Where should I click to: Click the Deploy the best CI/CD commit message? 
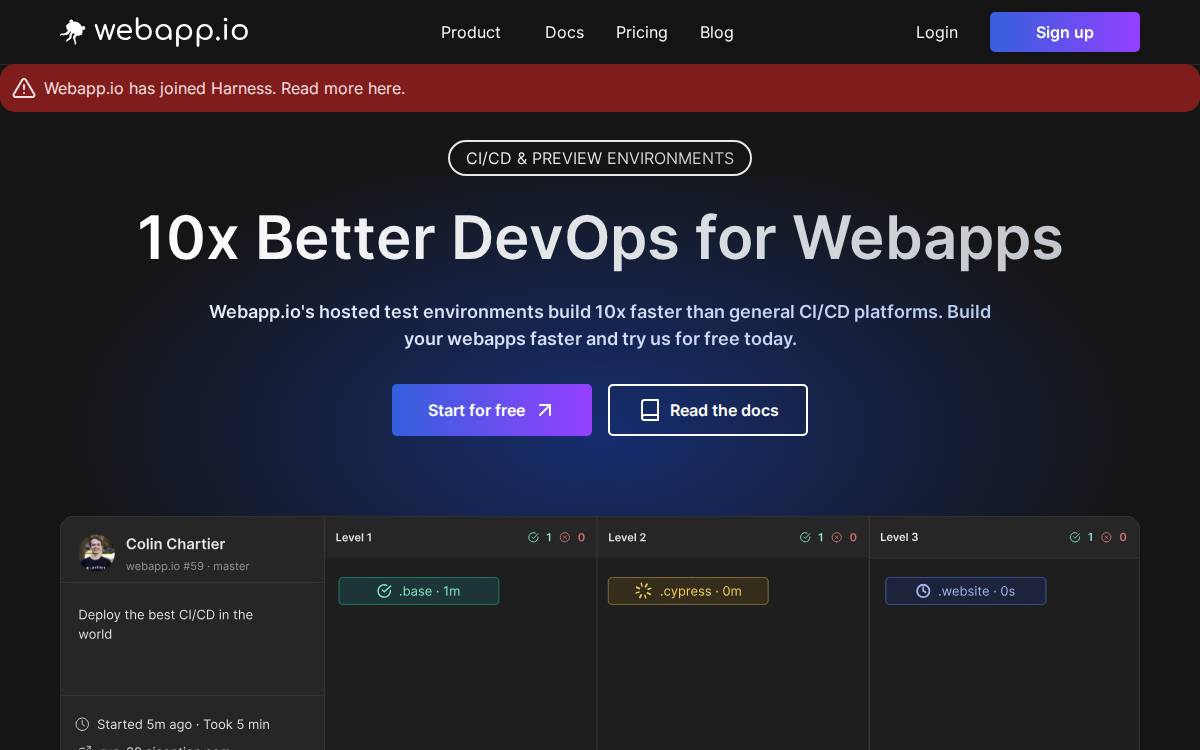[x=166, y=624]
